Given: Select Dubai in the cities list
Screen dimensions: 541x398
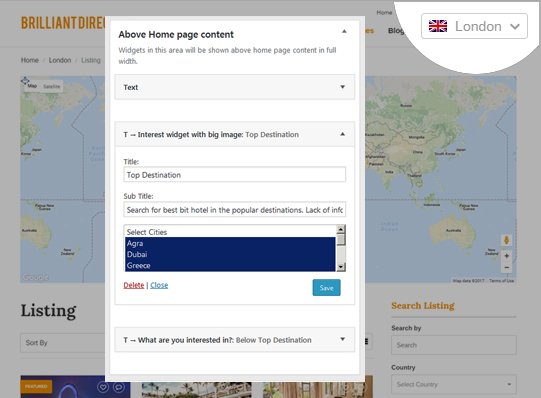Looking at the screenshot, I should pyautogui.click(x=230, y=254).
